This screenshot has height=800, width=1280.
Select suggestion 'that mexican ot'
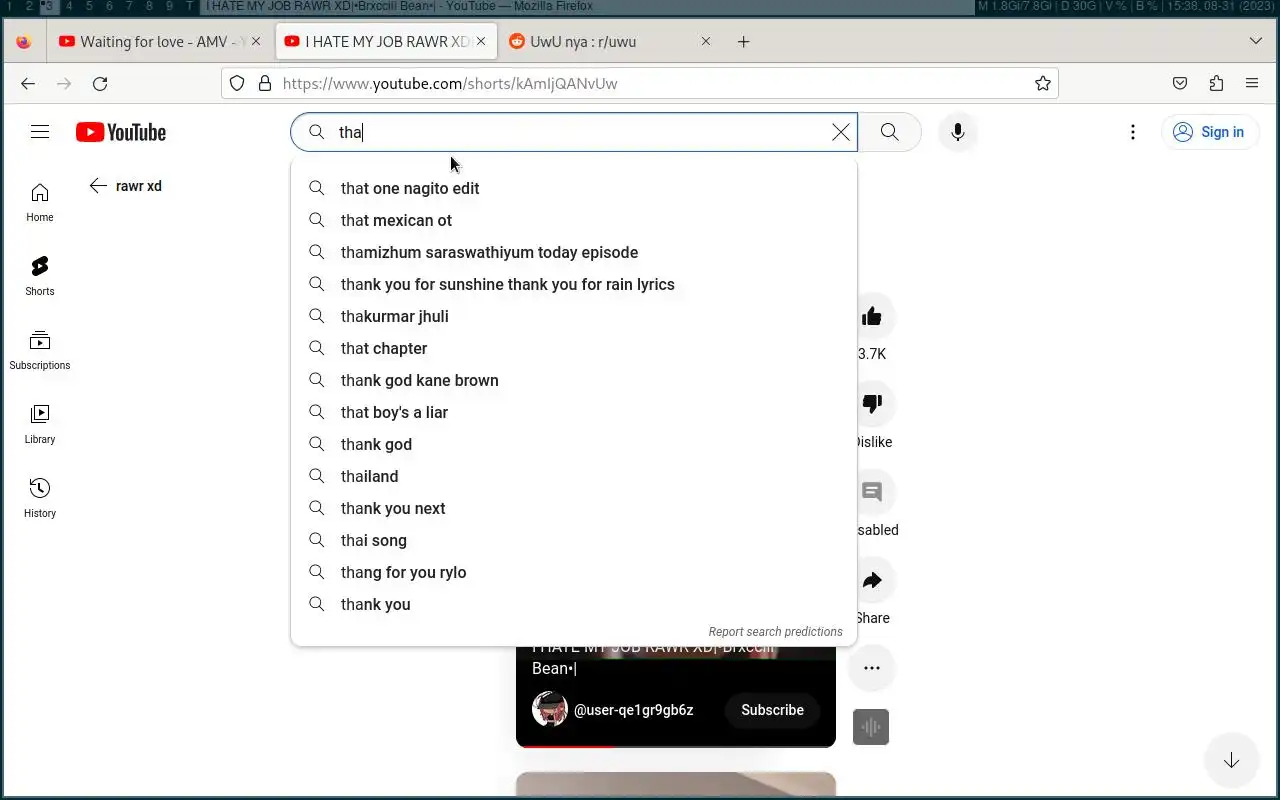coord(574,220)
